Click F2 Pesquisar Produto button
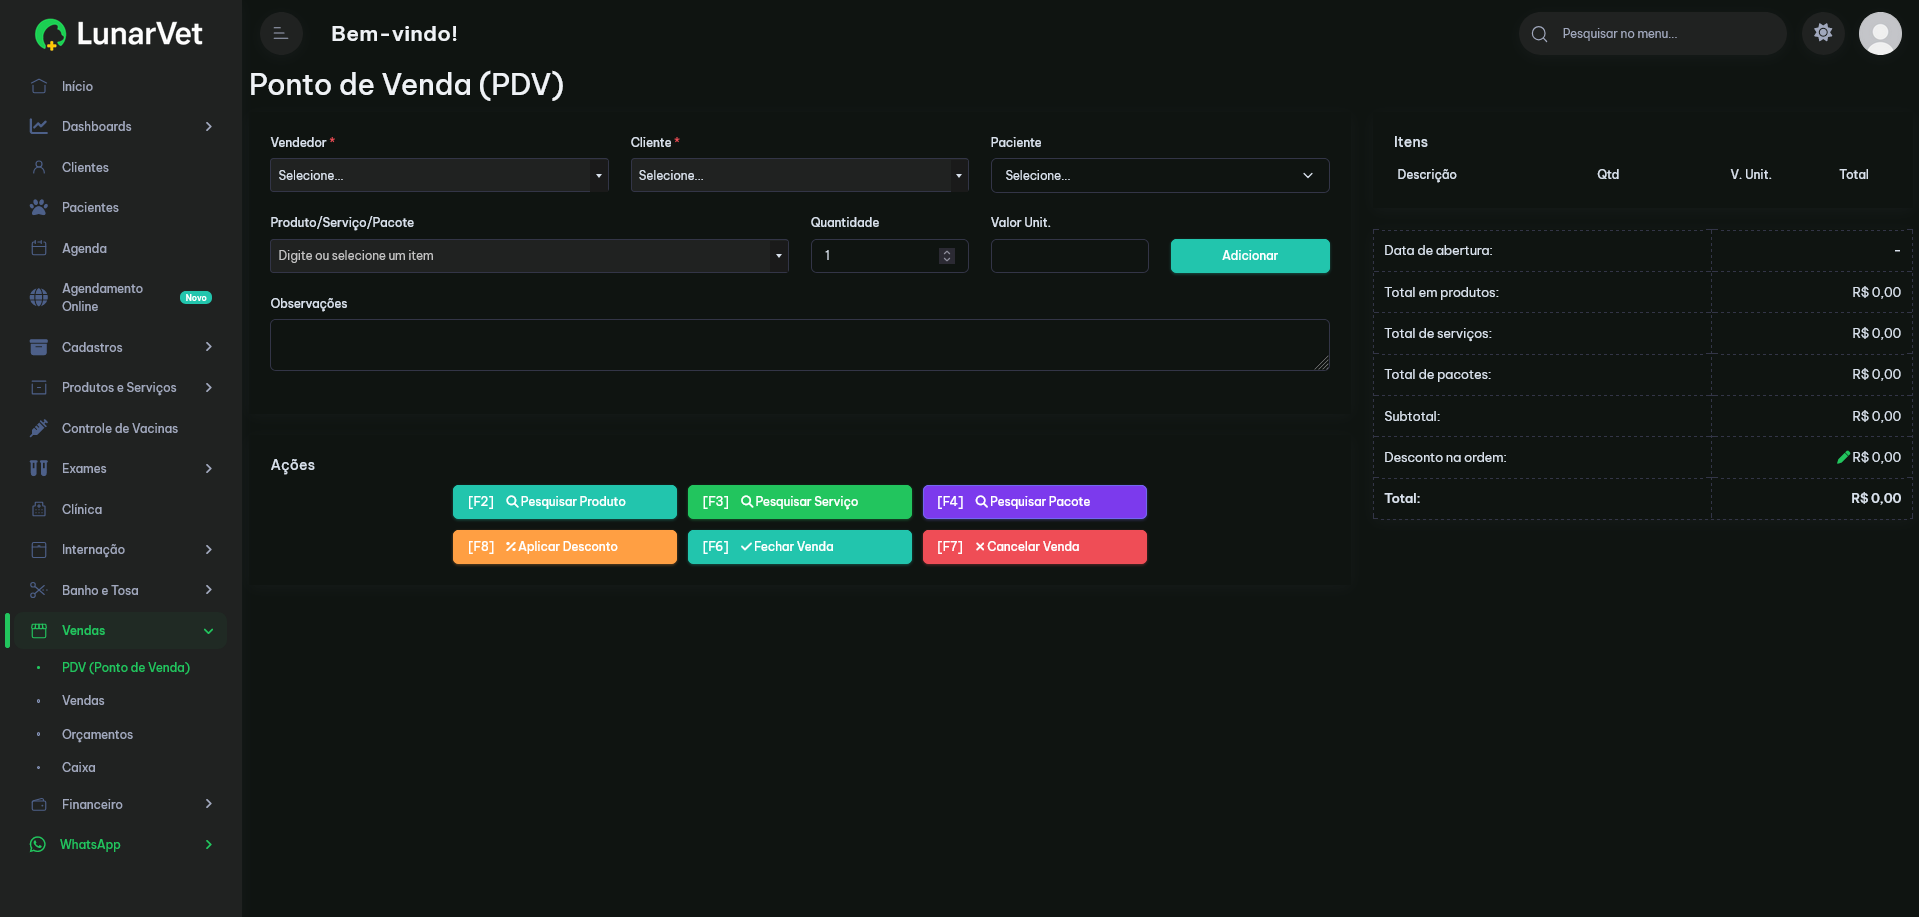The width and height of the screenshot is (1920, 917). 565,502
